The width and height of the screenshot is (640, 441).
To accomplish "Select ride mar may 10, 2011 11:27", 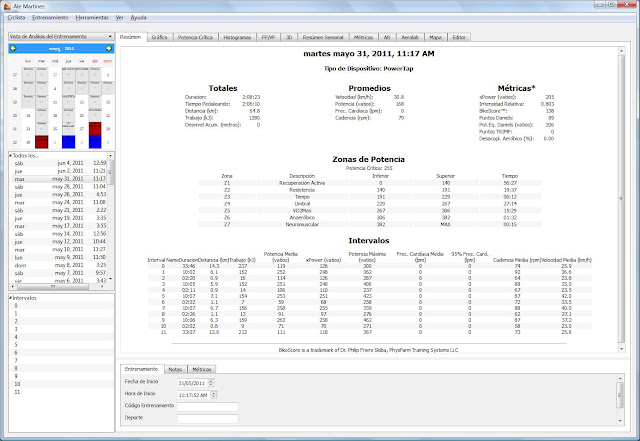I will click(x=60, y=249).
